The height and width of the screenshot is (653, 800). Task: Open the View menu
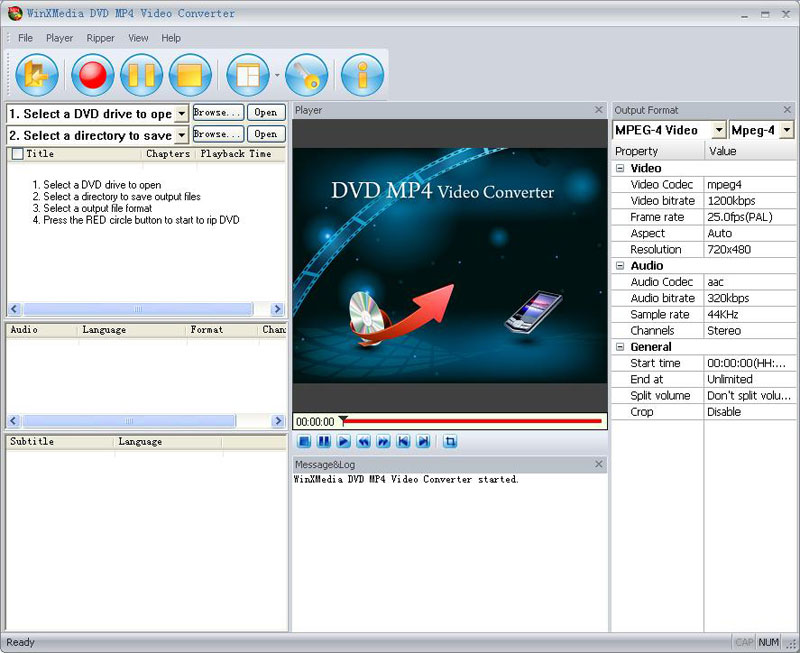[x=138, y=38]
